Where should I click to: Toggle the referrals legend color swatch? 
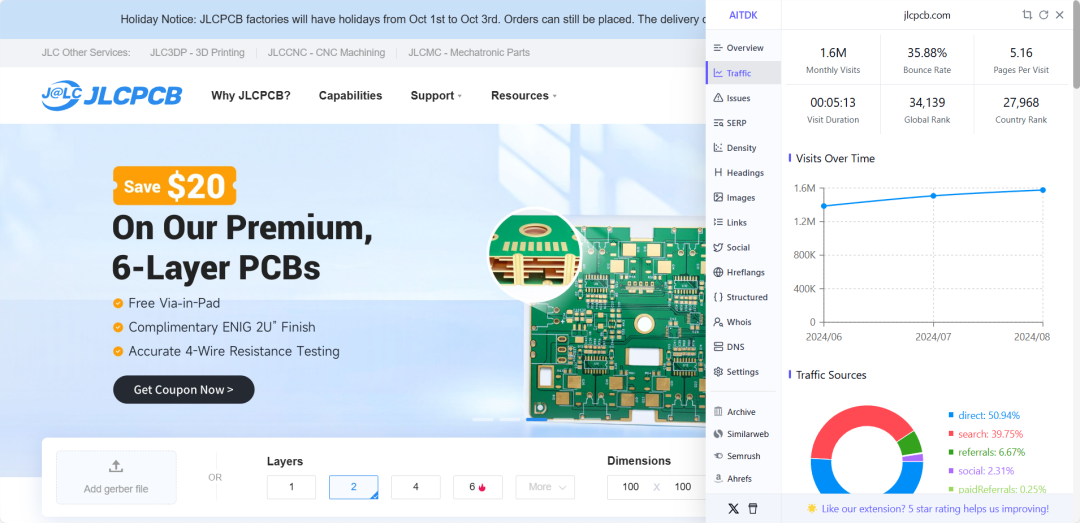[951, 453]
